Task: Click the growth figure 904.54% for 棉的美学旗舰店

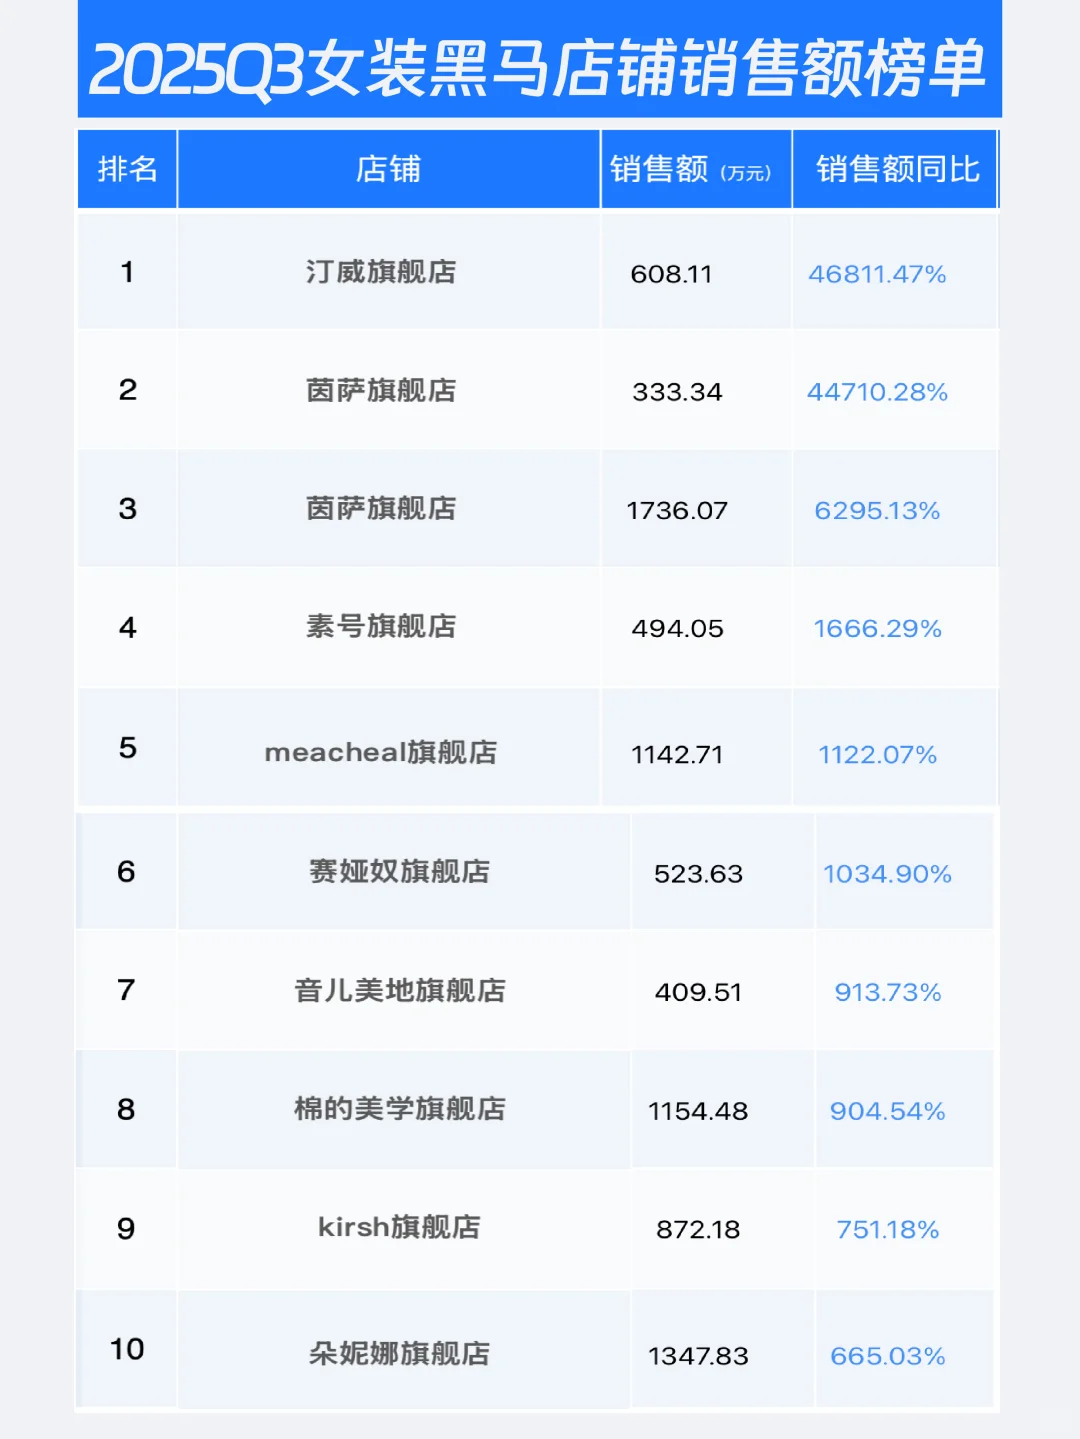Action: click(886, 1110)
